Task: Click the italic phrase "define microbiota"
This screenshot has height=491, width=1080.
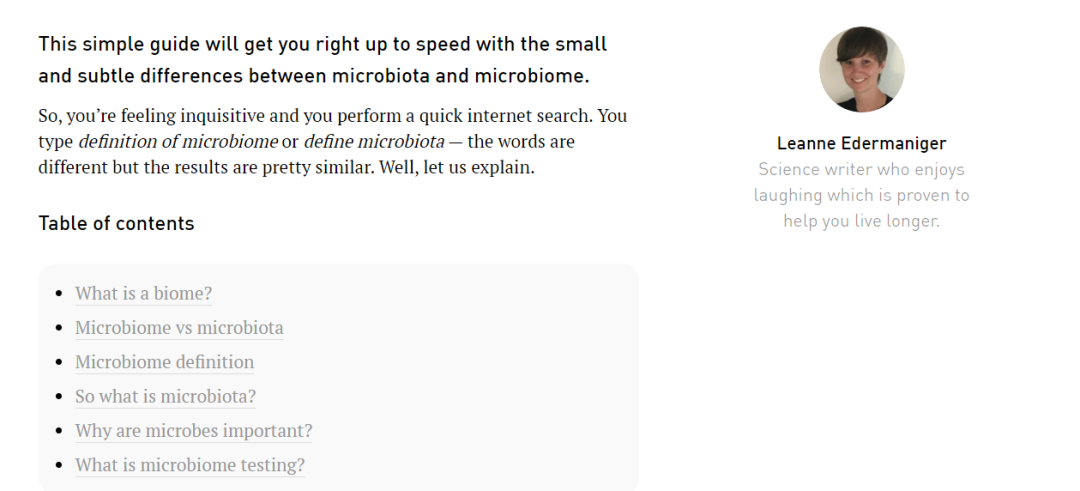Action: [374, 142]
